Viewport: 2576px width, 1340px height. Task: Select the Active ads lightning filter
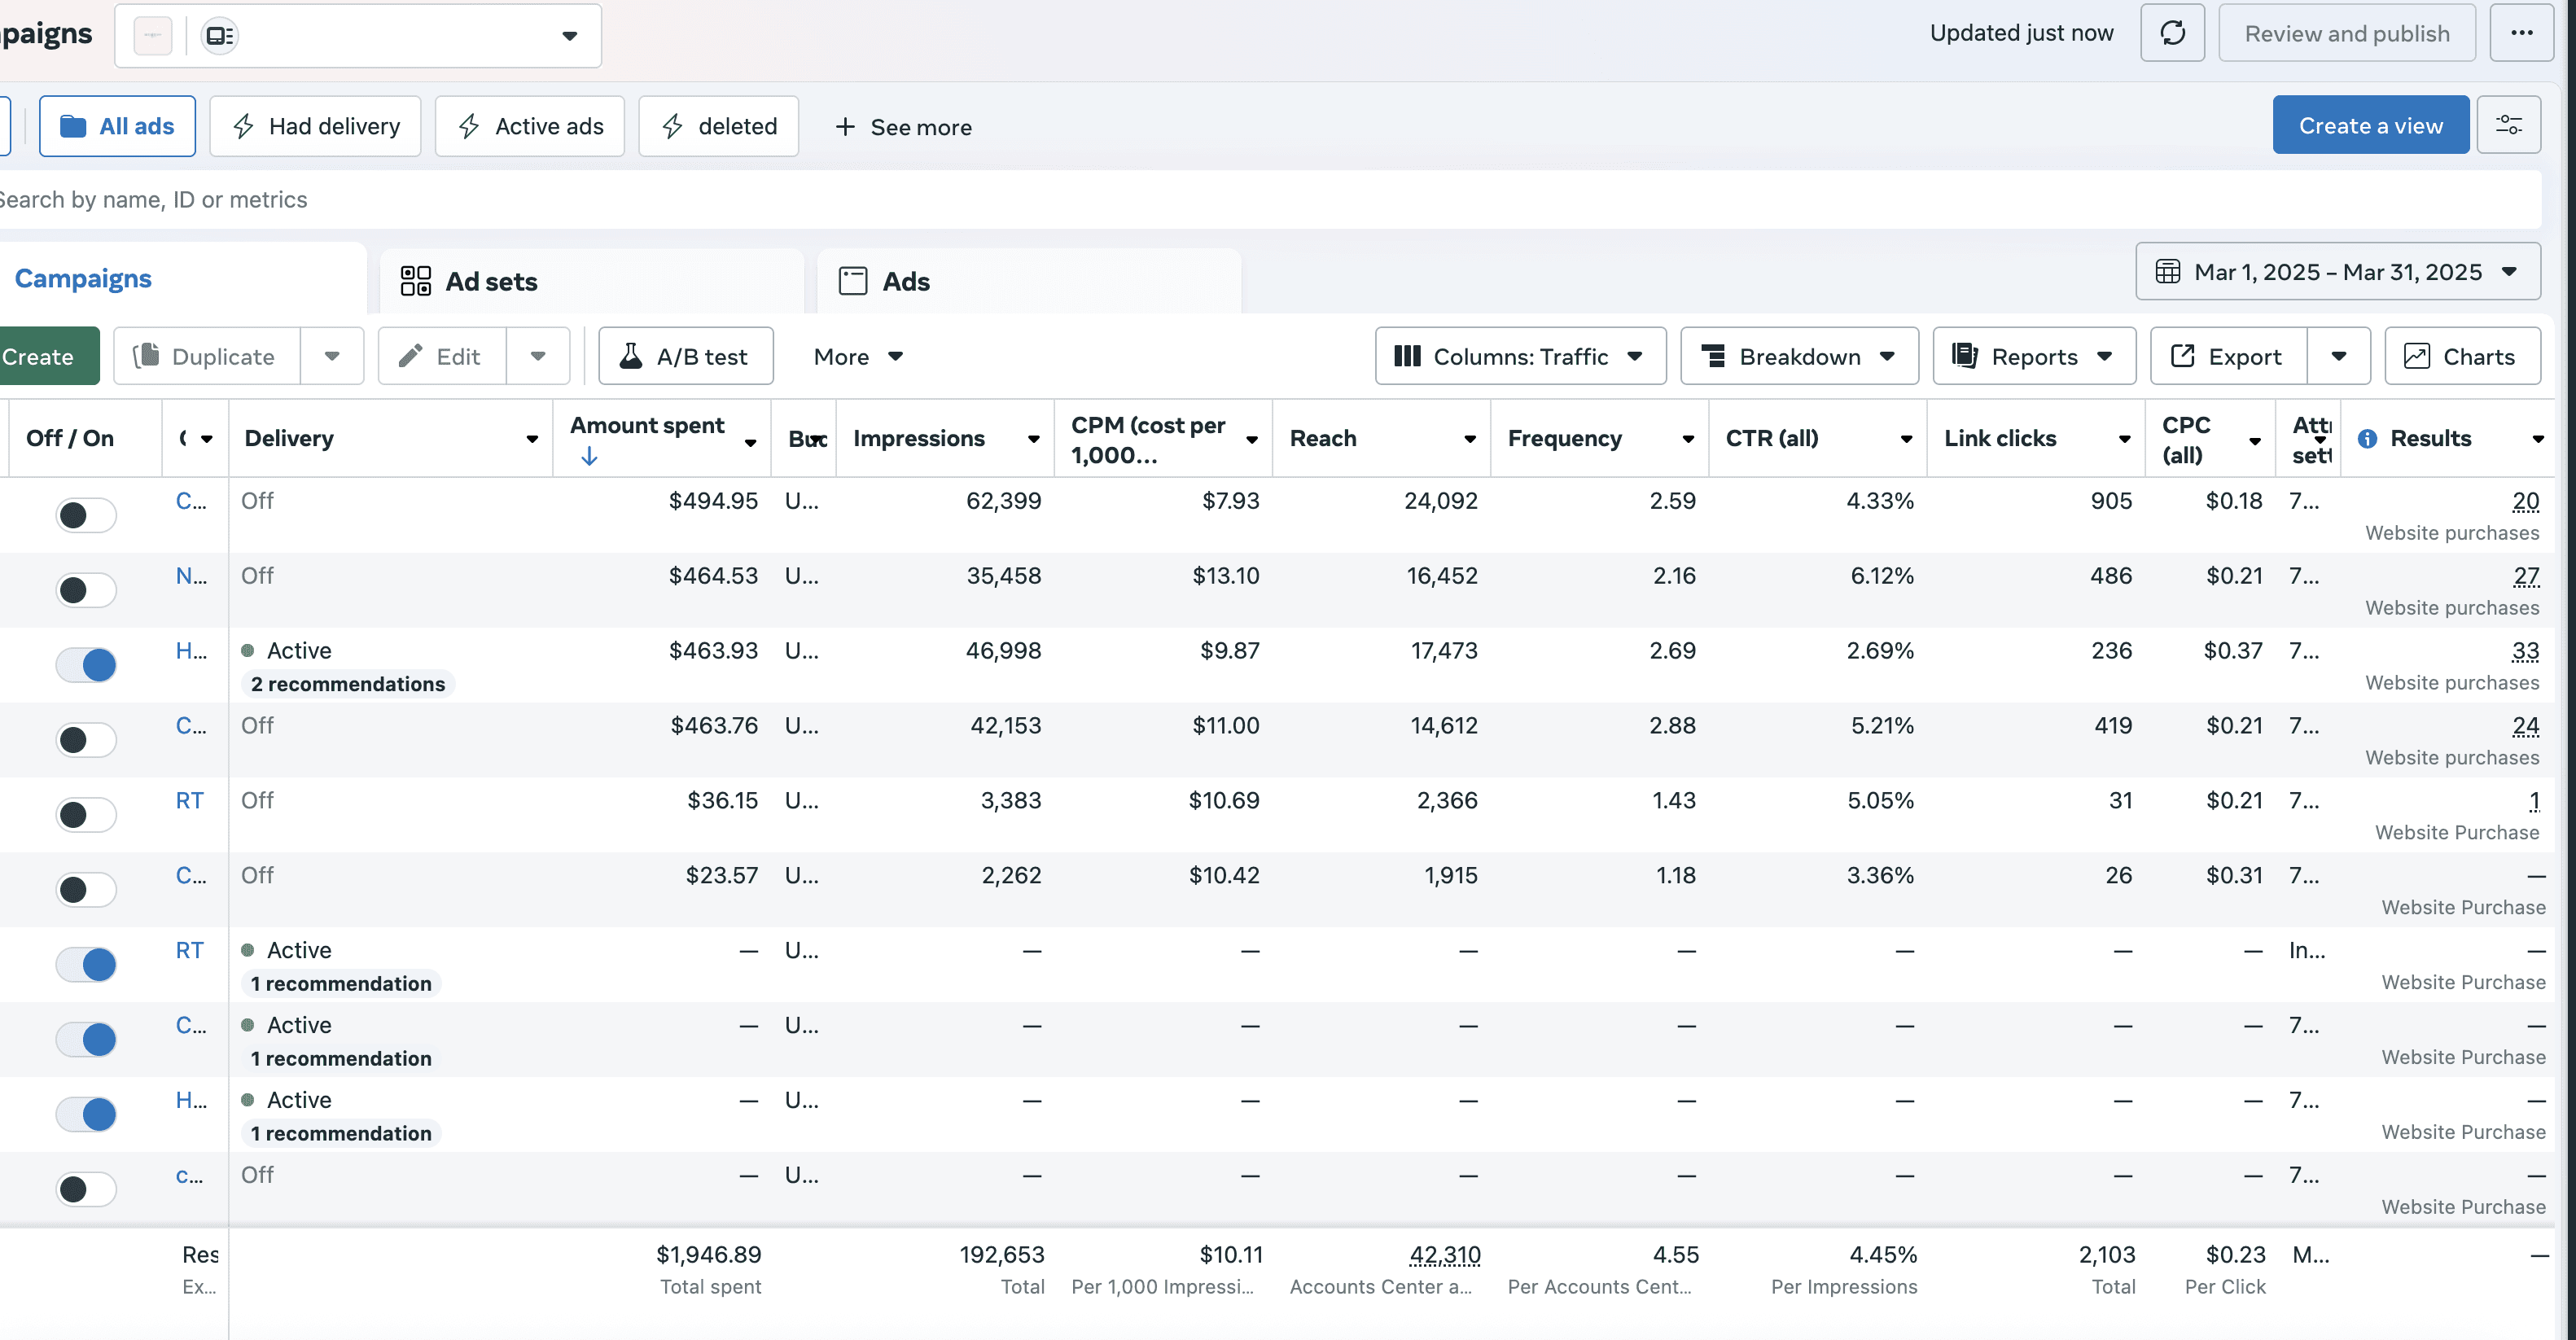(530, 126)
